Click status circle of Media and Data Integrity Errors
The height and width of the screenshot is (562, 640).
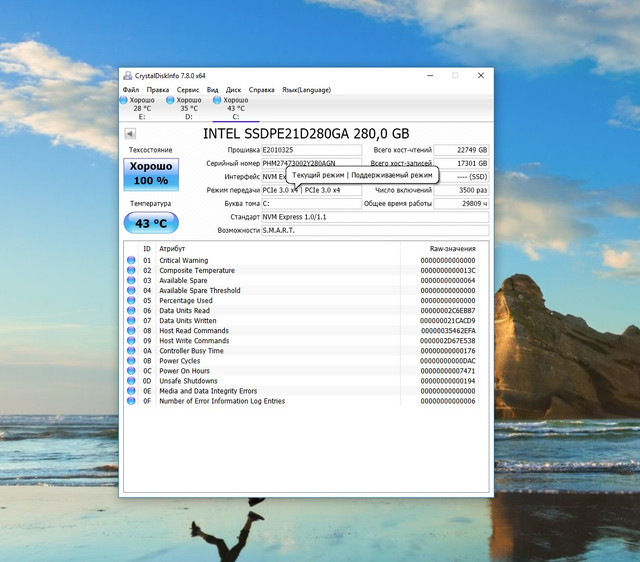coord(131,391)
